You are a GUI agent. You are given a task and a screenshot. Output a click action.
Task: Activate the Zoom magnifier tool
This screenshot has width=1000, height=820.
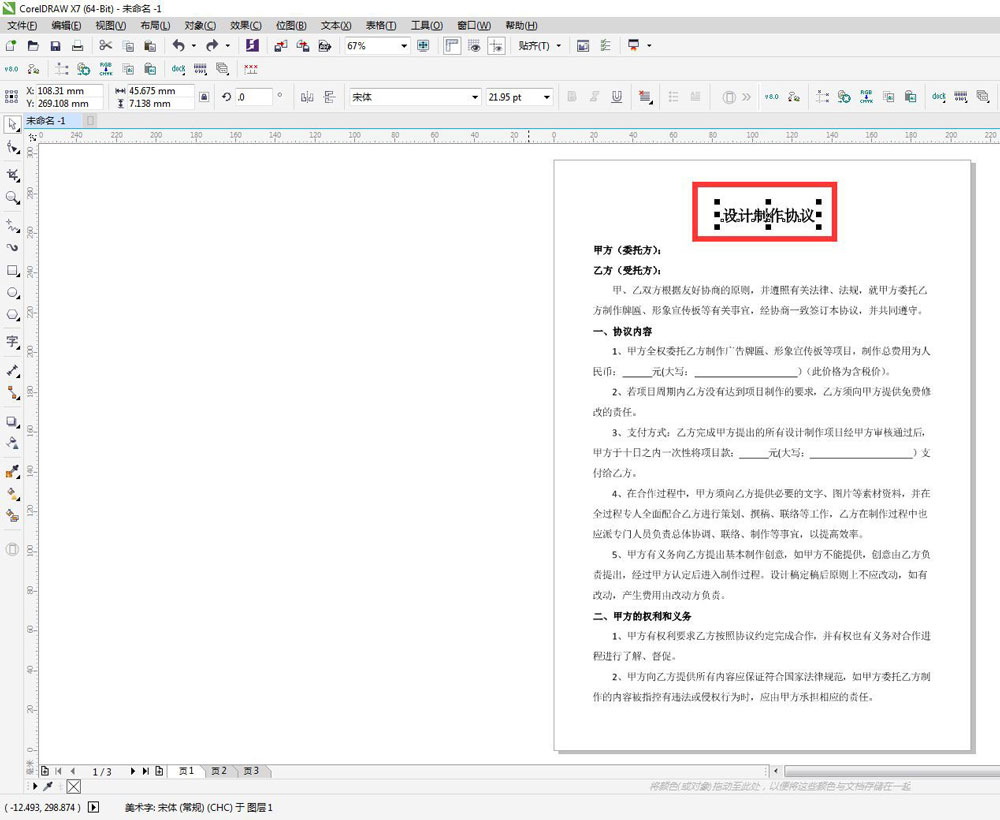(12, 198)
